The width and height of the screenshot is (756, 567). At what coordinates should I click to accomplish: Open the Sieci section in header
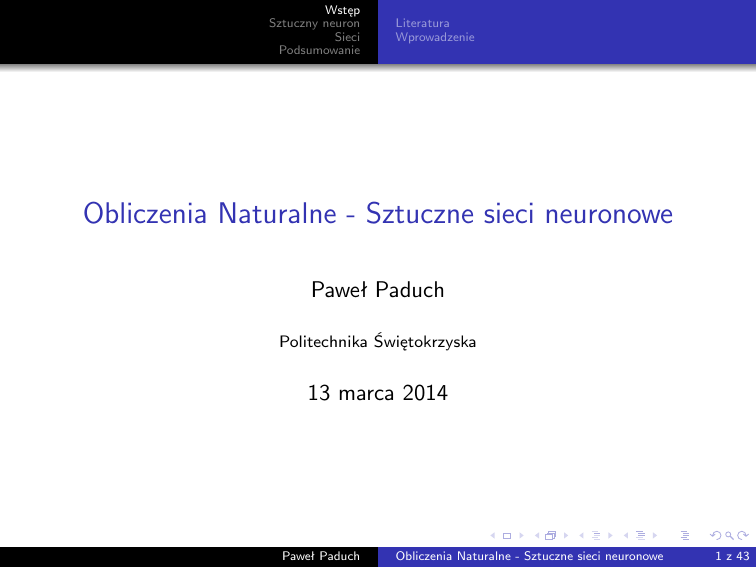tap(347, 37)
